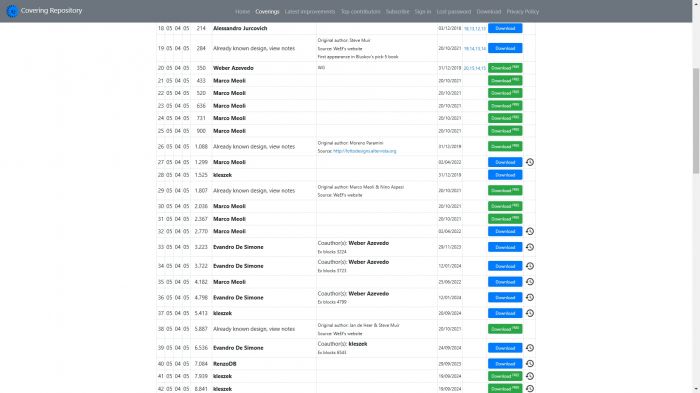Open history icon for row 39 with 6,536 blocks
The height and width of the screenshot is (393, 700).
coord(530,348)
